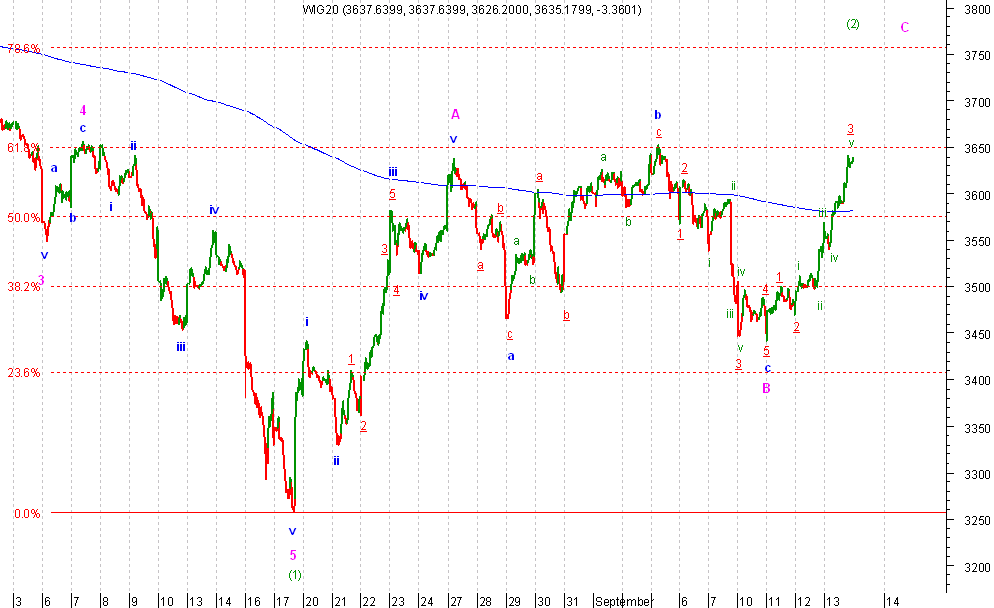Click the 3200 price axis label
Viewport: 994px width, 608px height.
tap(977, 567)
